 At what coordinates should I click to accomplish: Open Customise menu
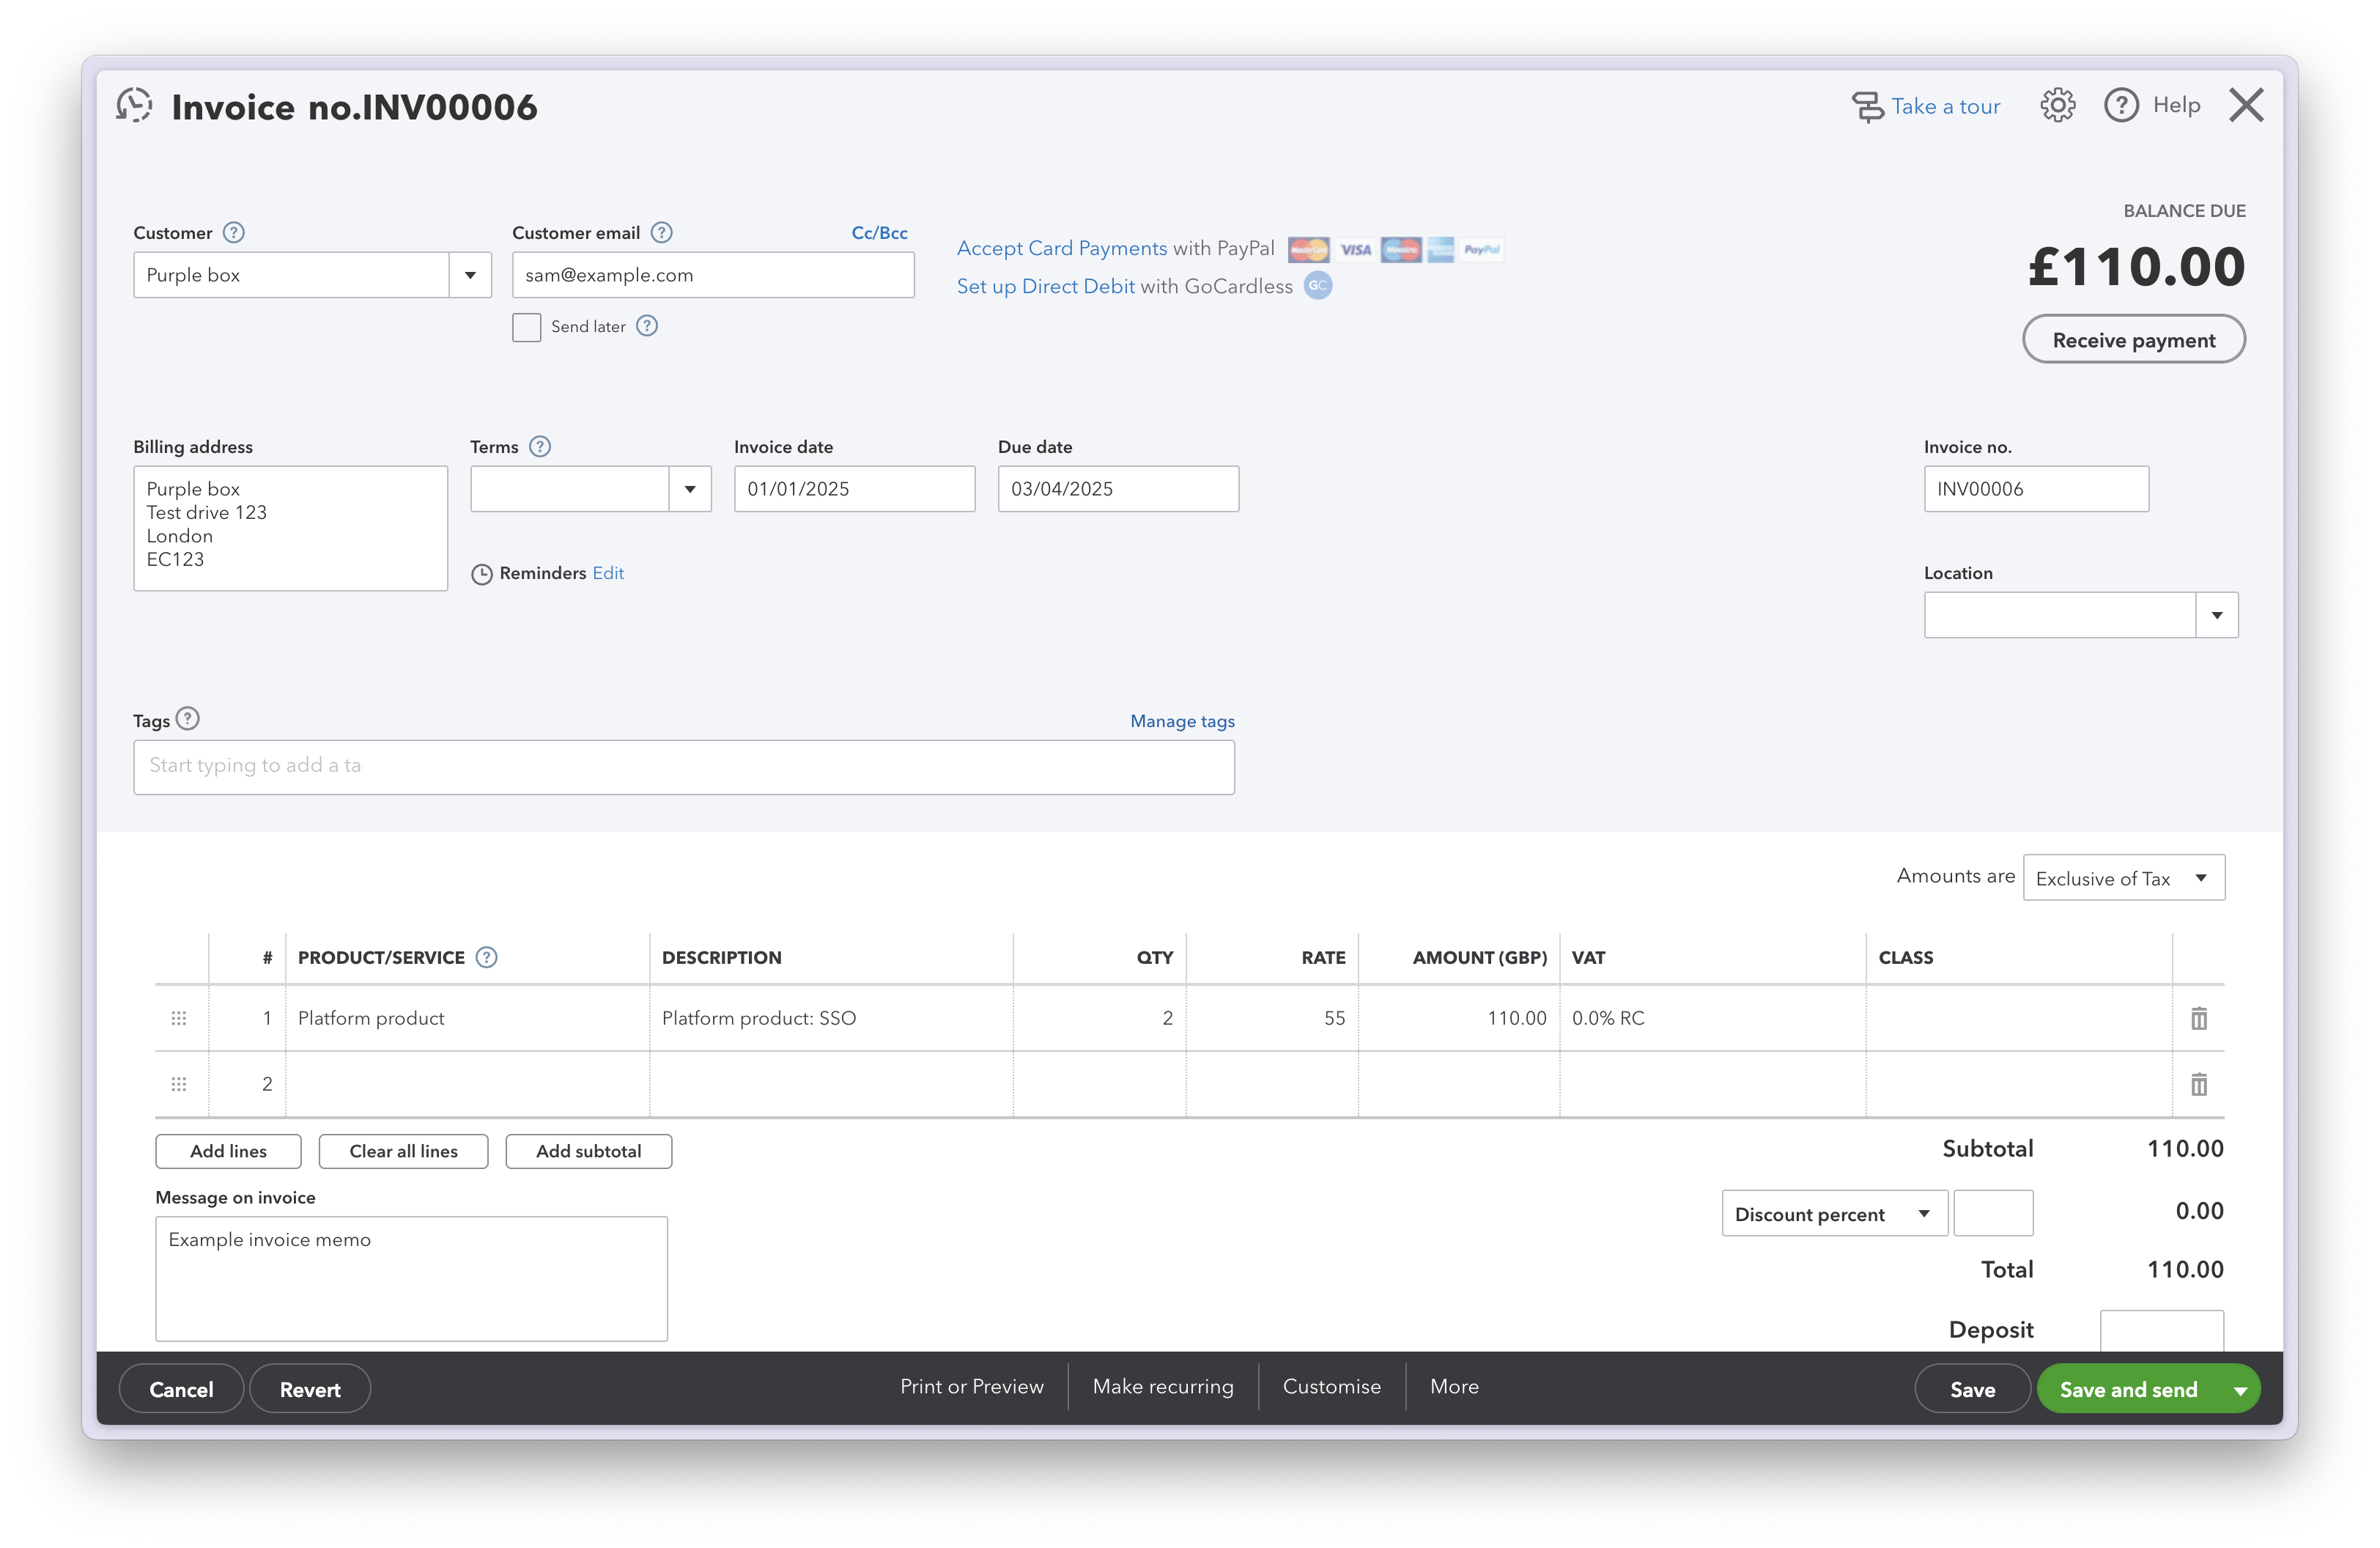(x=1332, y=1387)
